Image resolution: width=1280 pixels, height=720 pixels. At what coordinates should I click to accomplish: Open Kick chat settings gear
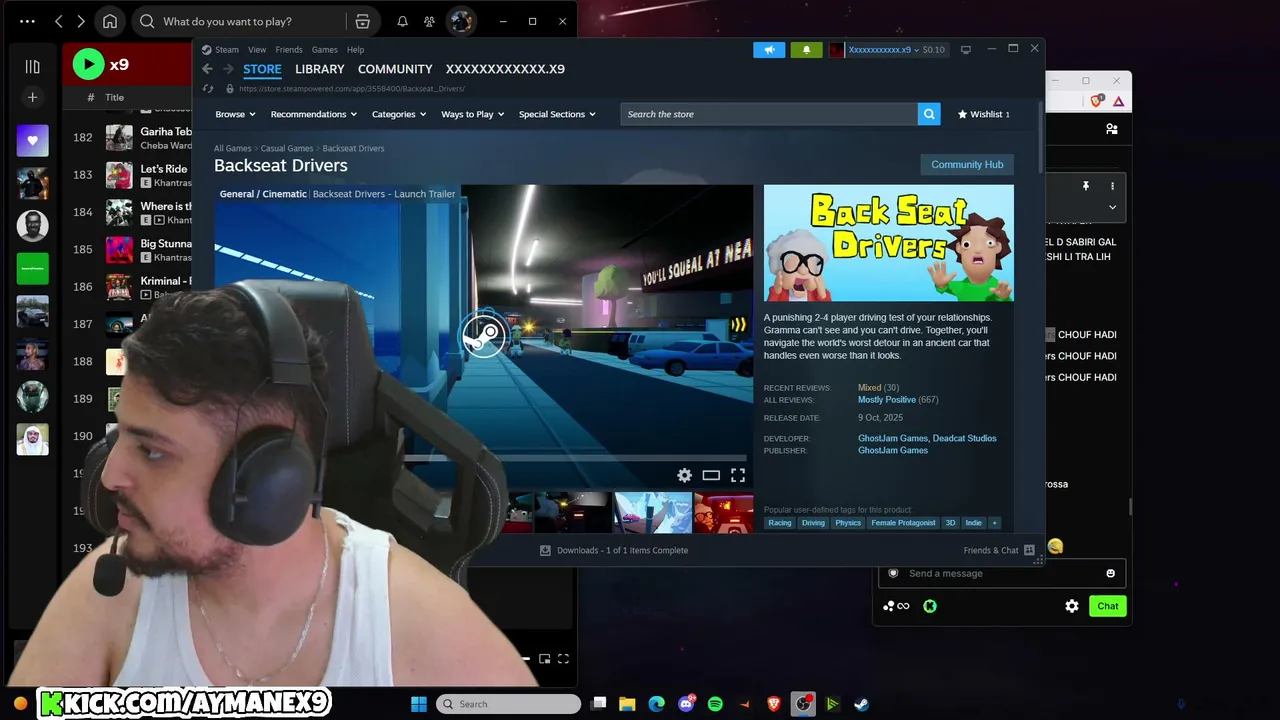click(1072, 606)
